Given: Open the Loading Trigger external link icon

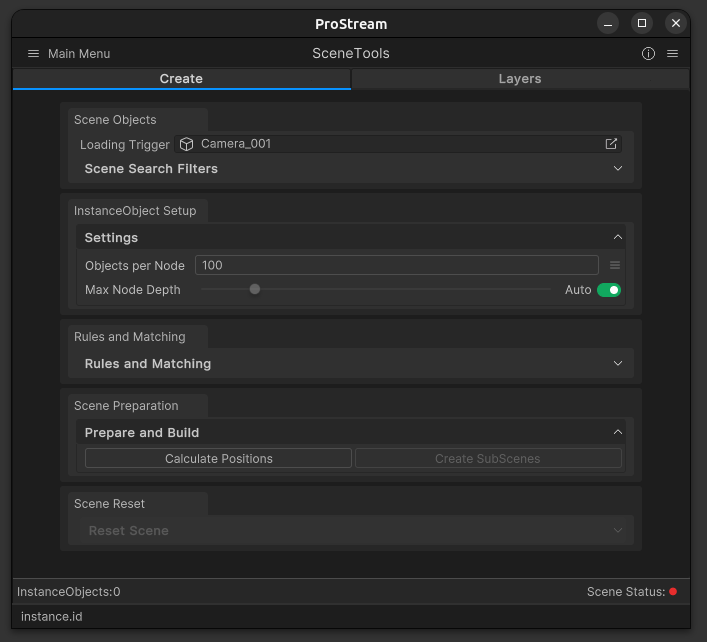Looking at the screenshot, I should pyautogui.click(x=611, y=144).
